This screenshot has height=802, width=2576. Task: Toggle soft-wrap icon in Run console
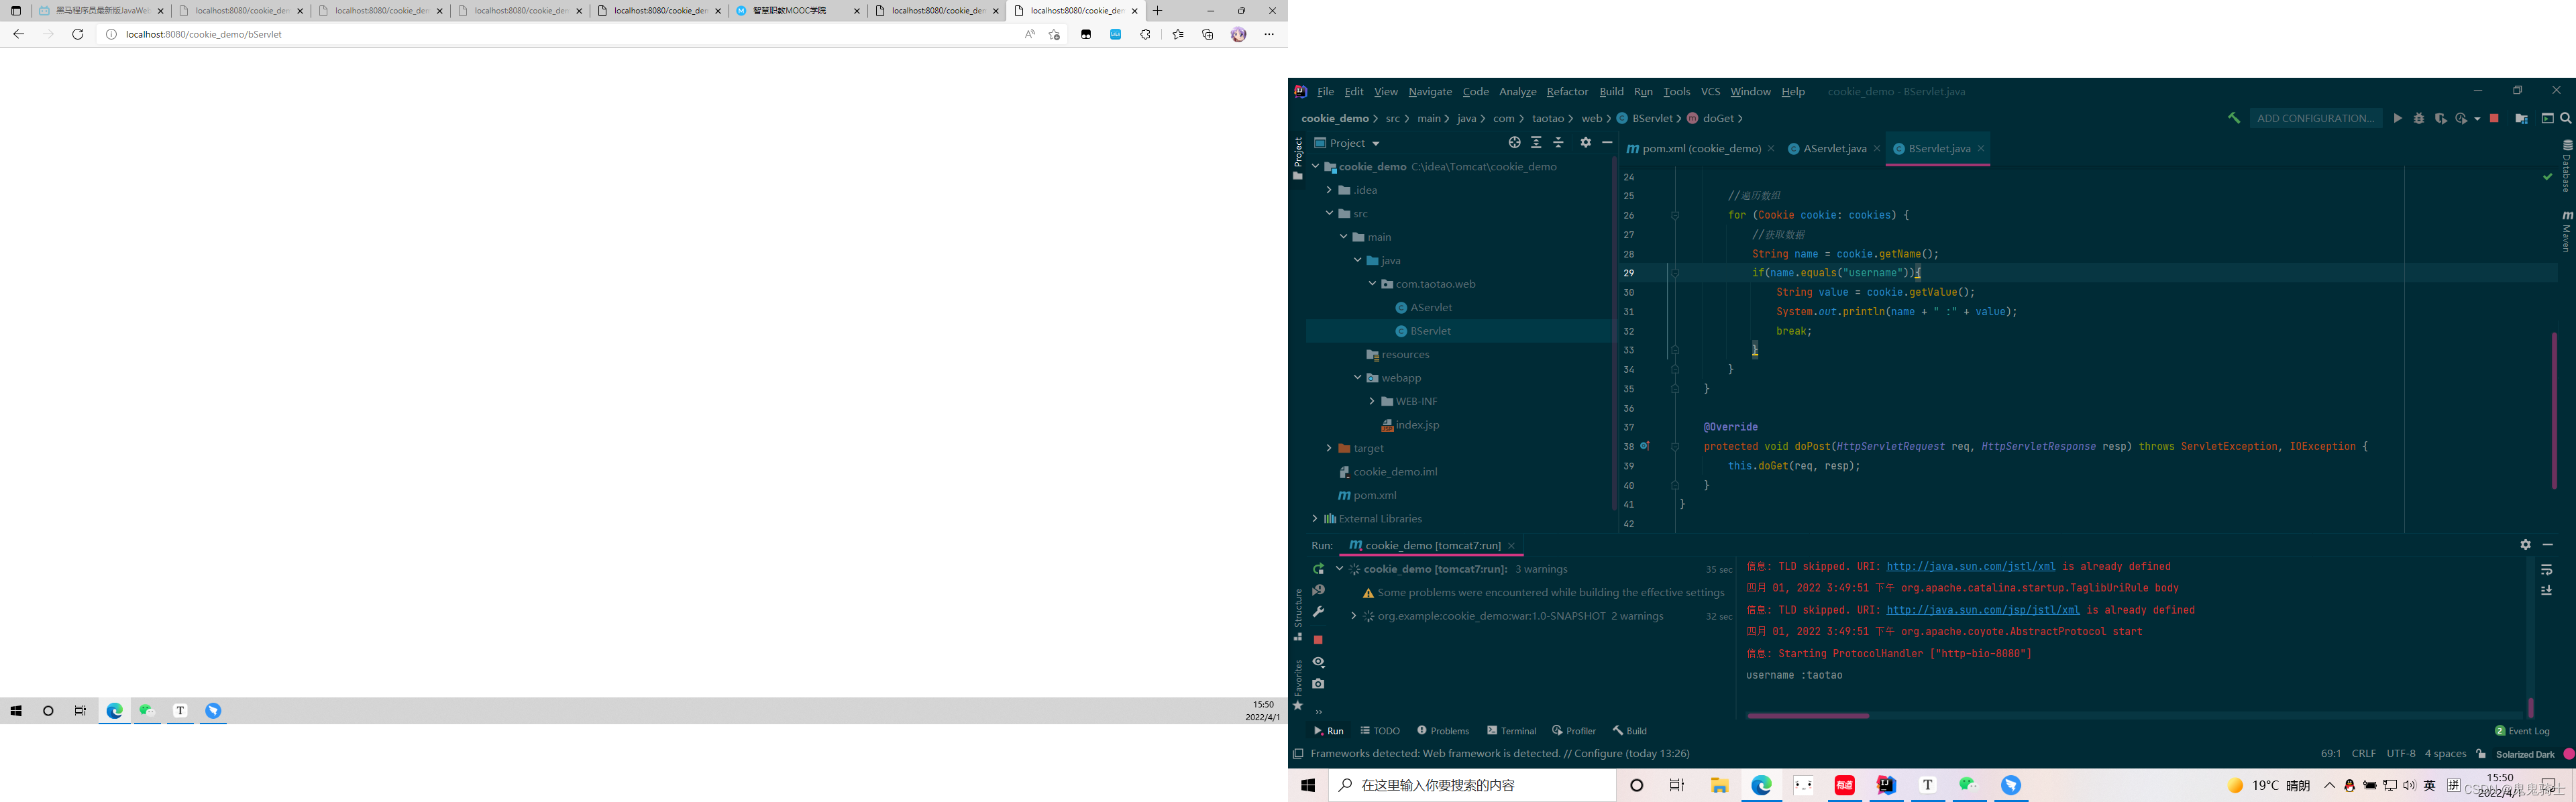pyautogui.click(x=2546, y=570)
